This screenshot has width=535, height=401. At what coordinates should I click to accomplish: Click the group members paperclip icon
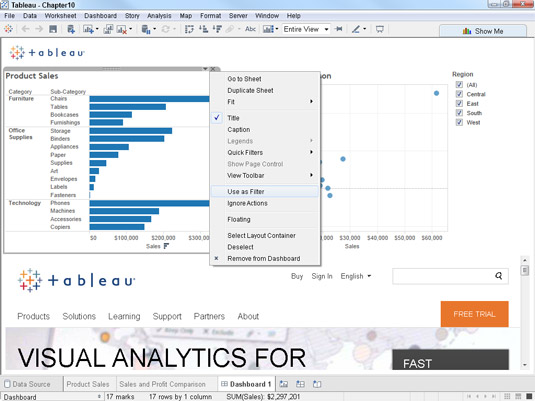click(230, 29)
